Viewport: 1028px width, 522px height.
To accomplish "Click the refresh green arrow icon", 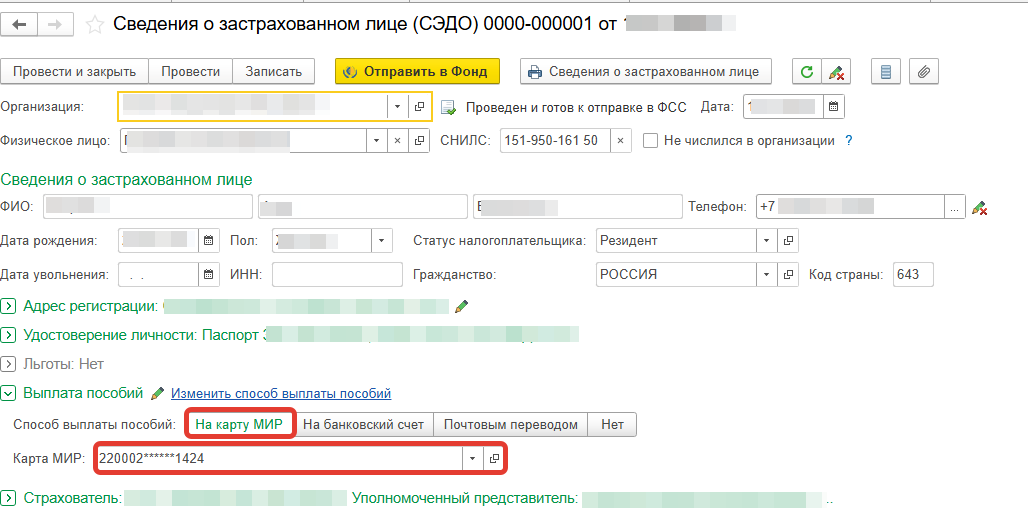I will (807, 71).
